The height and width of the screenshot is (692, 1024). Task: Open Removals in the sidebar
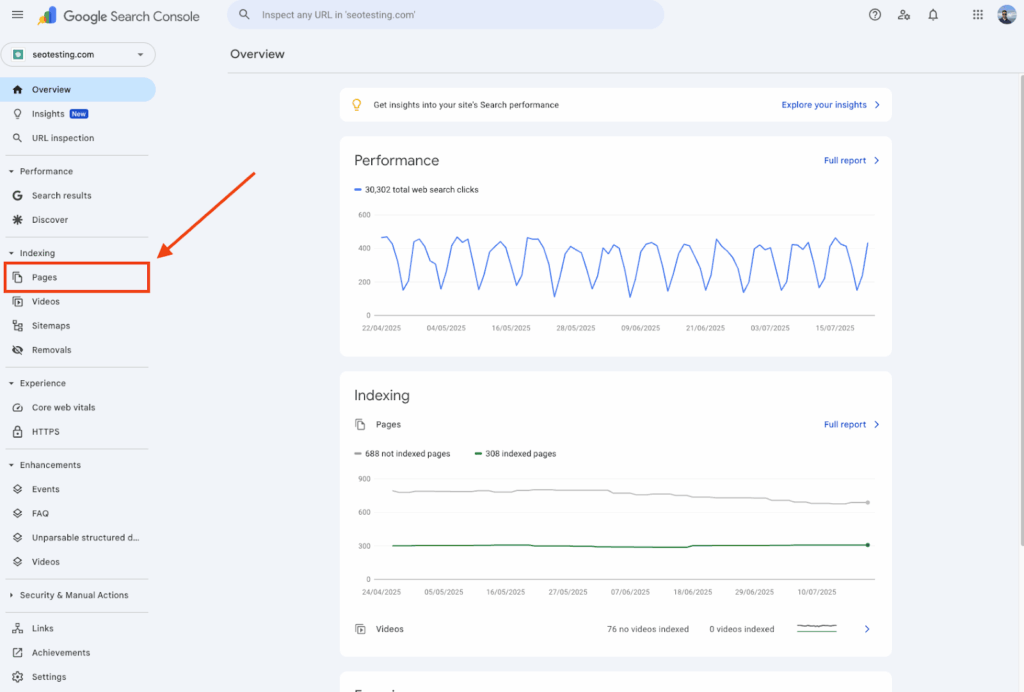pyautogui.click(x=52, y=350)
